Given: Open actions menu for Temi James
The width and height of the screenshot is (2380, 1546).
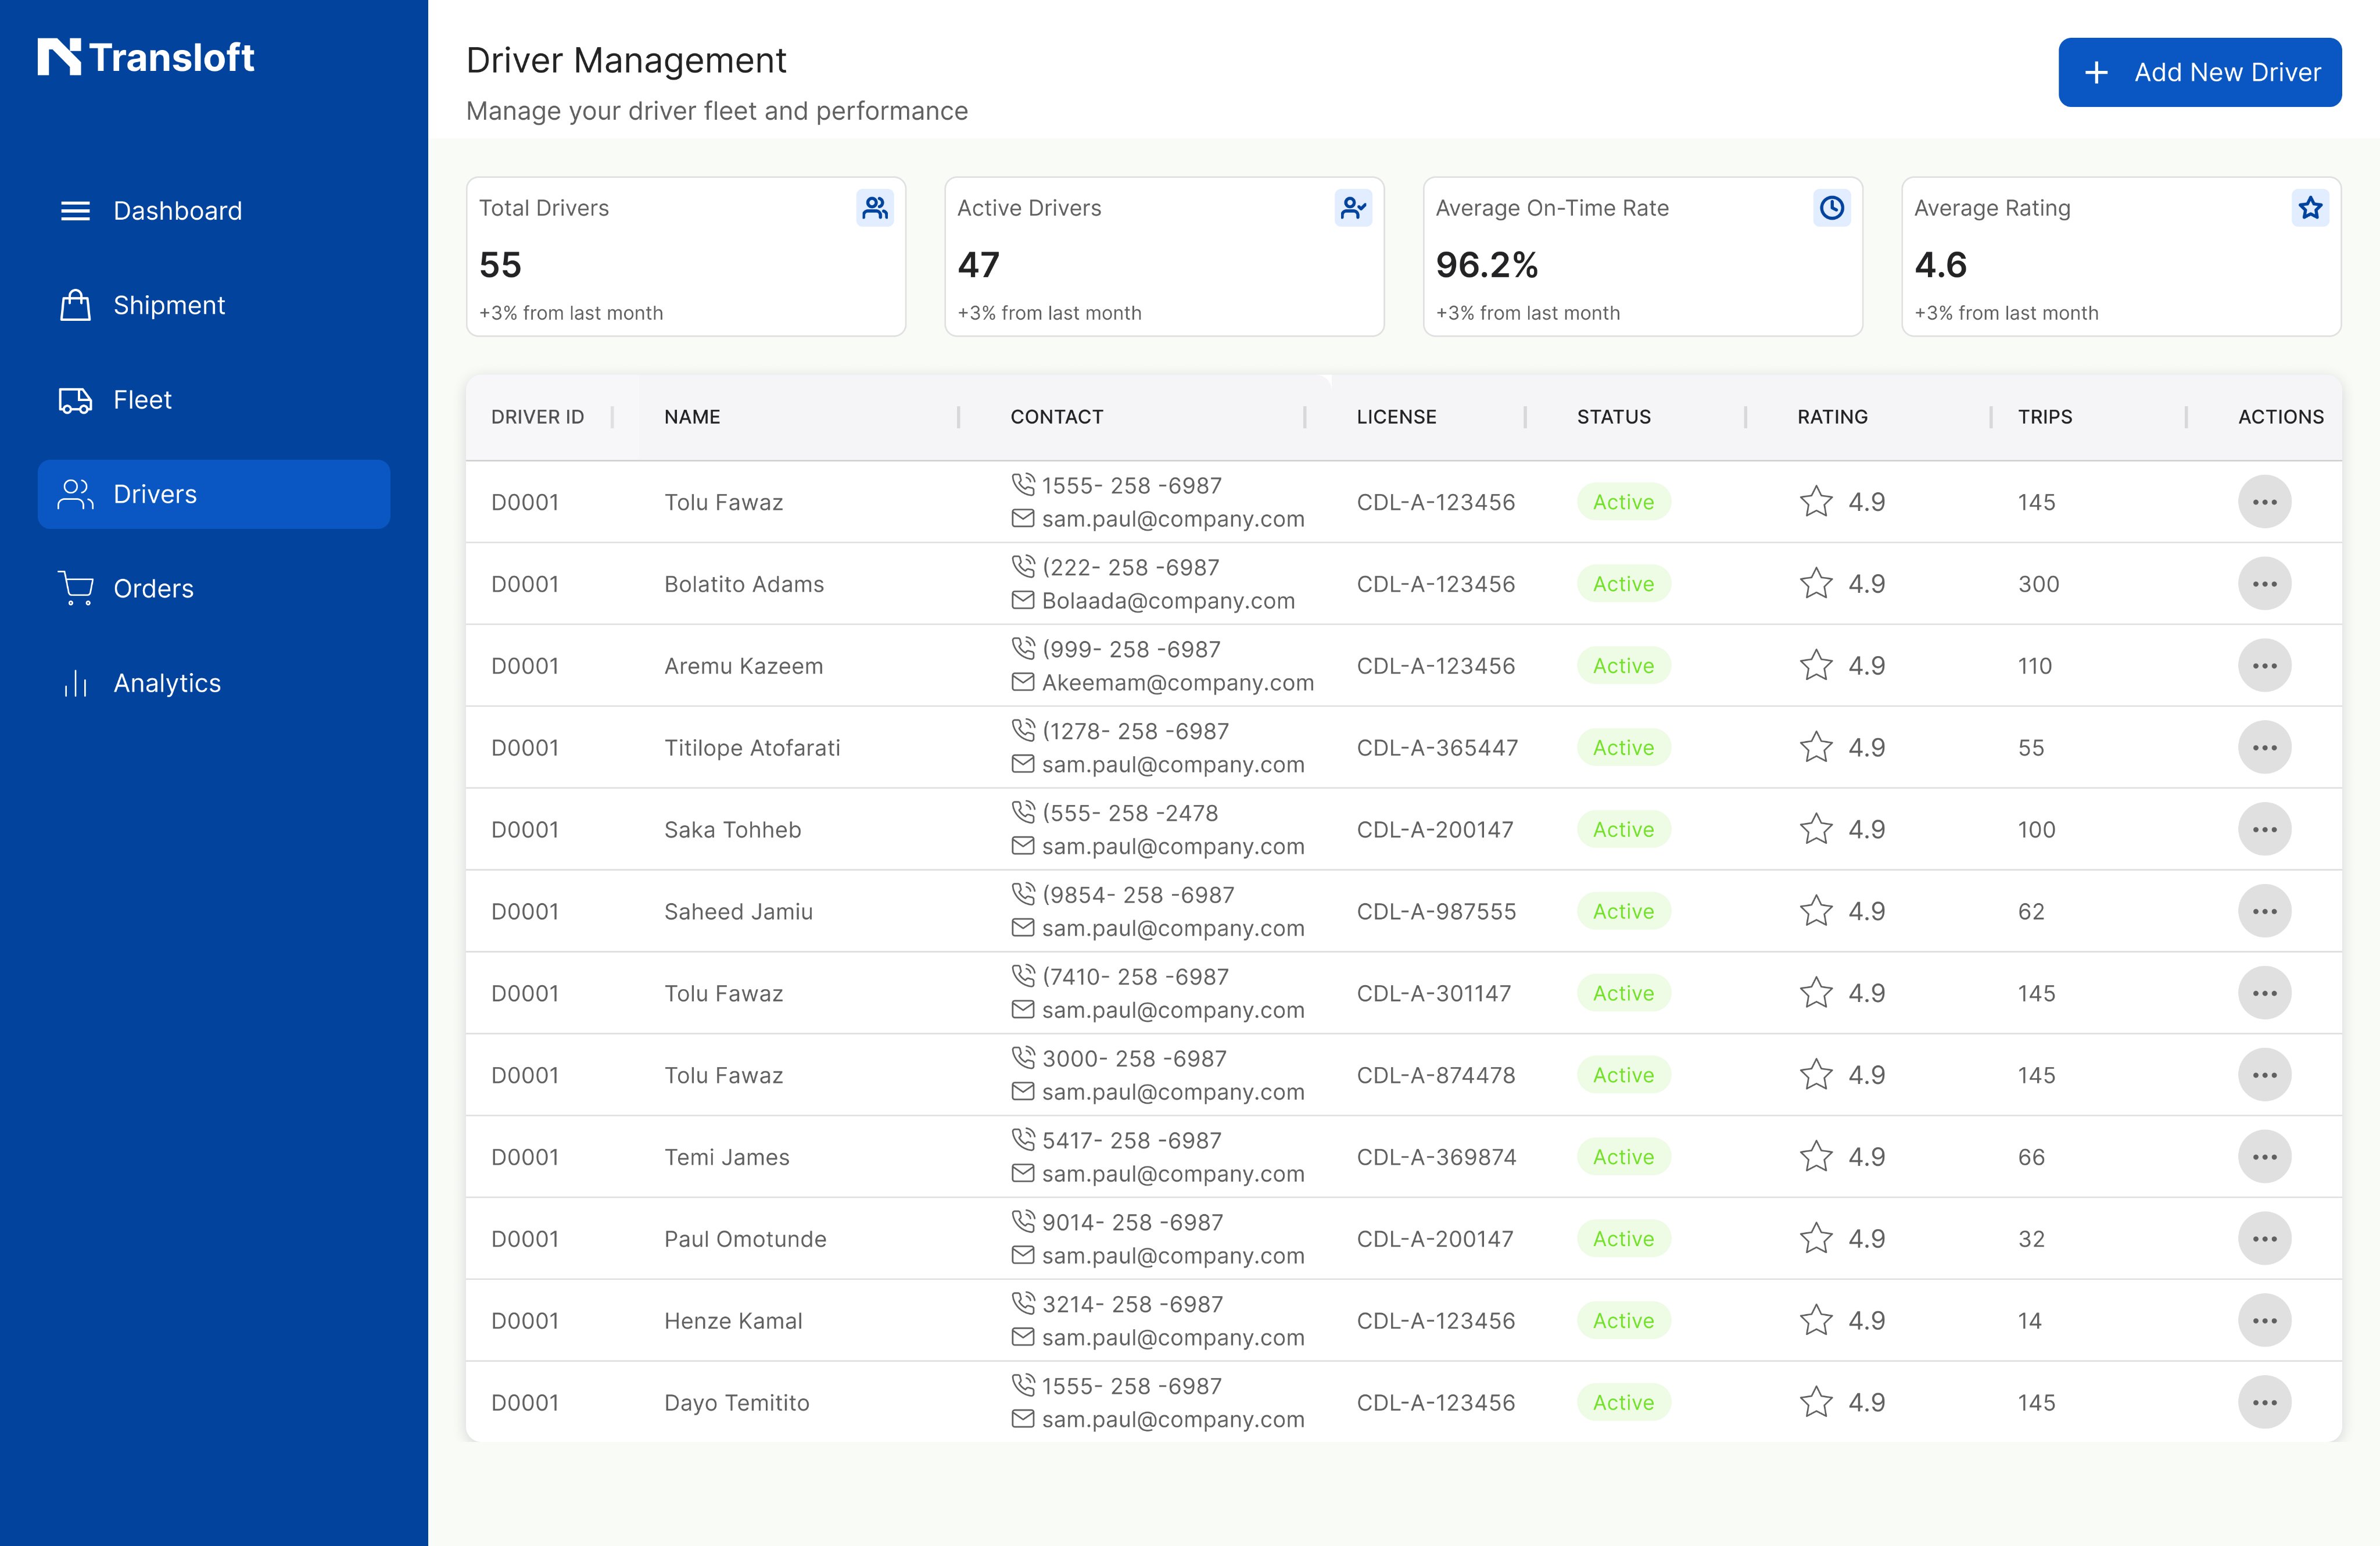Looking at the screenshot, I should pyautogui.click(x=2264, y=1157).
